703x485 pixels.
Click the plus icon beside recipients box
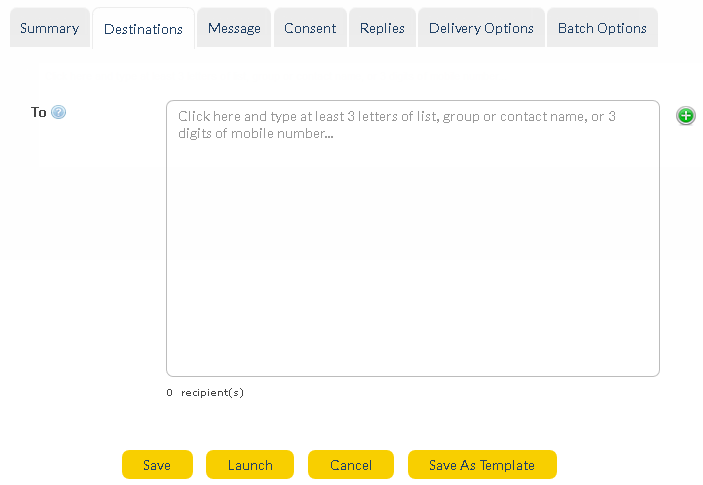click(685, 116)
